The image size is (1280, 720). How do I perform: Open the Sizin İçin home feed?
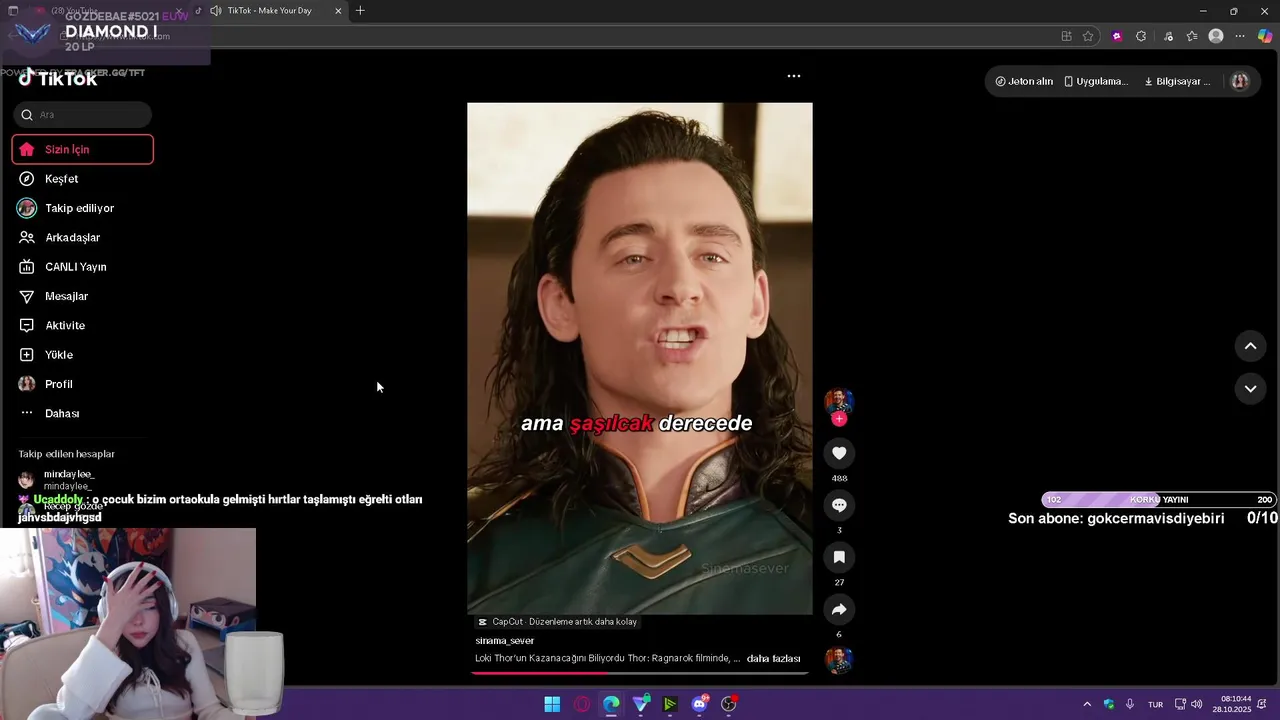[x=82, y=149]
